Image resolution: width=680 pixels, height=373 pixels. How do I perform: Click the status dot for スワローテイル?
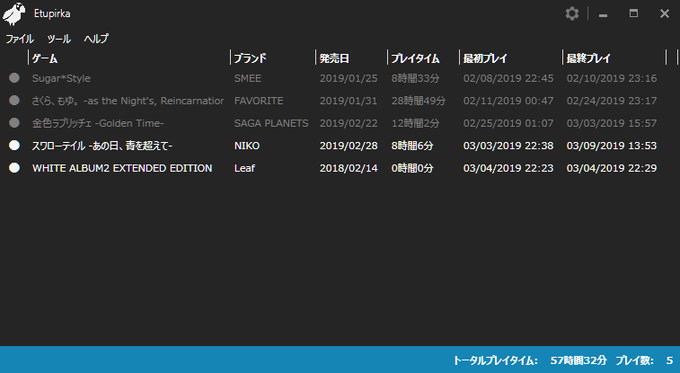pyautogui.click(x=14, y=145)
